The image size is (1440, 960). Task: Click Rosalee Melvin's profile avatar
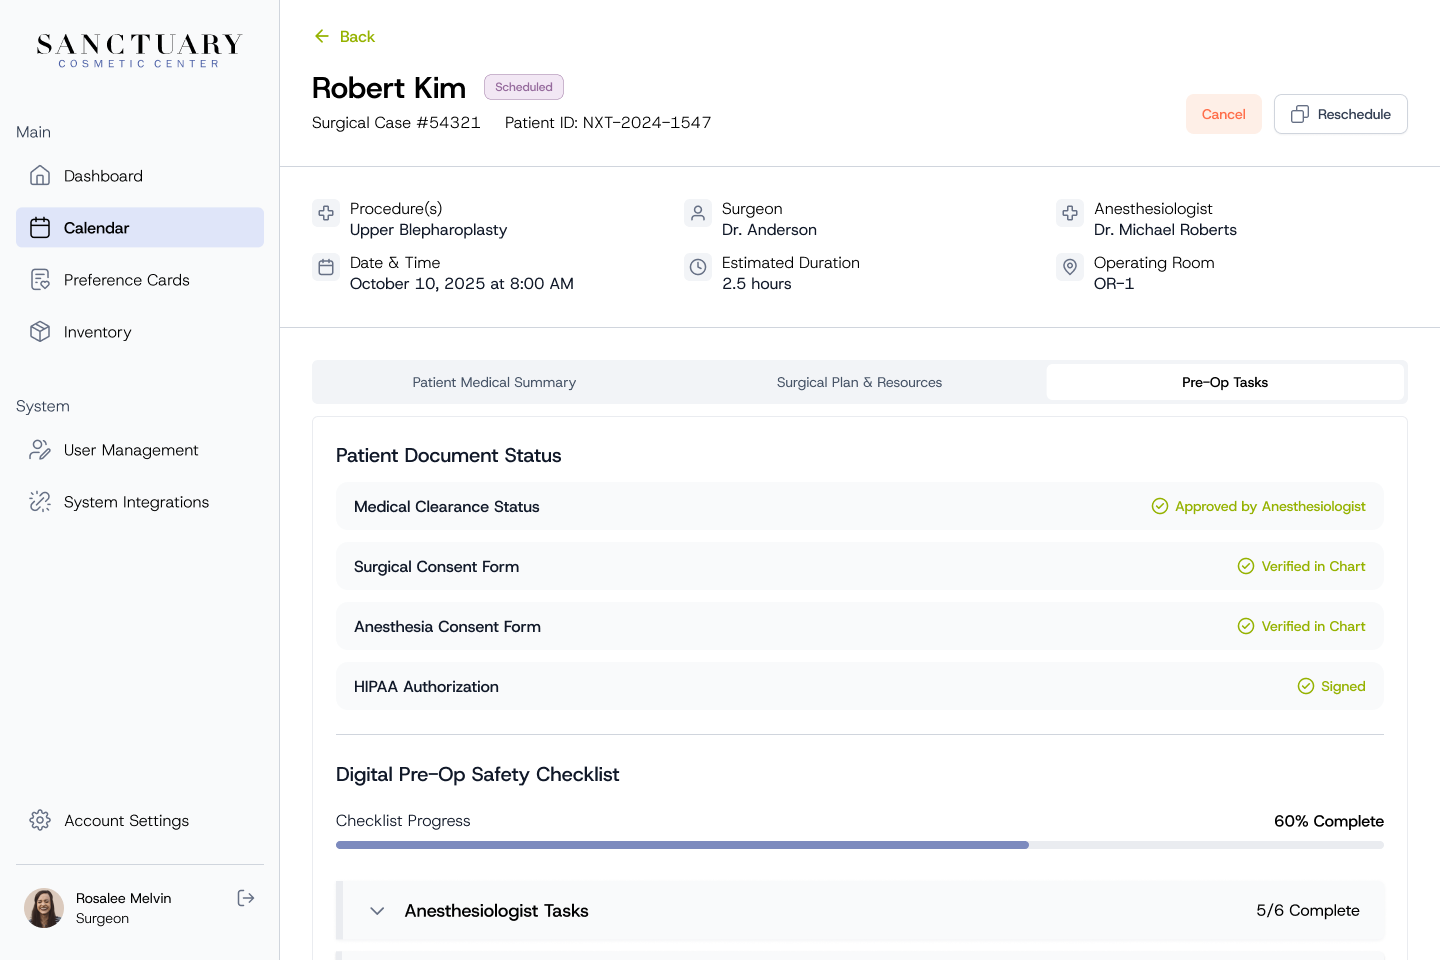point(44,908)
